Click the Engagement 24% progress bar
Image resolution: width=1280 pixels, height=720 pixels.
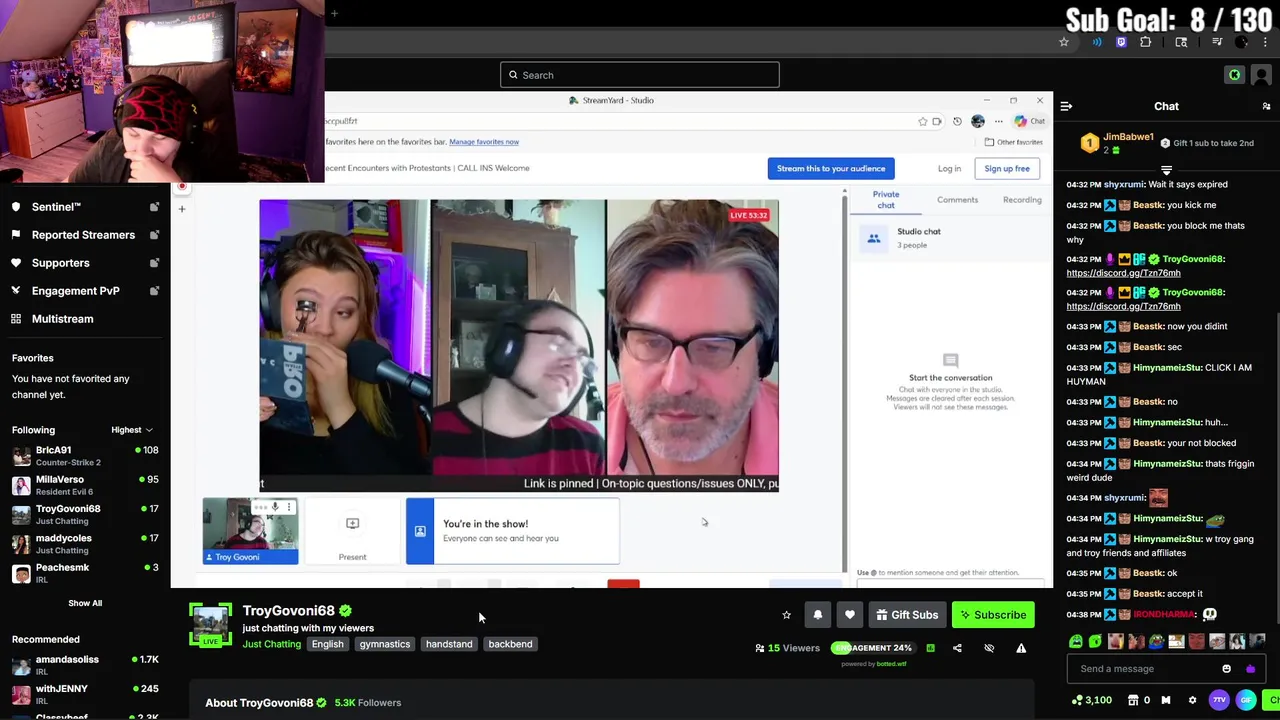click(873, 648)
